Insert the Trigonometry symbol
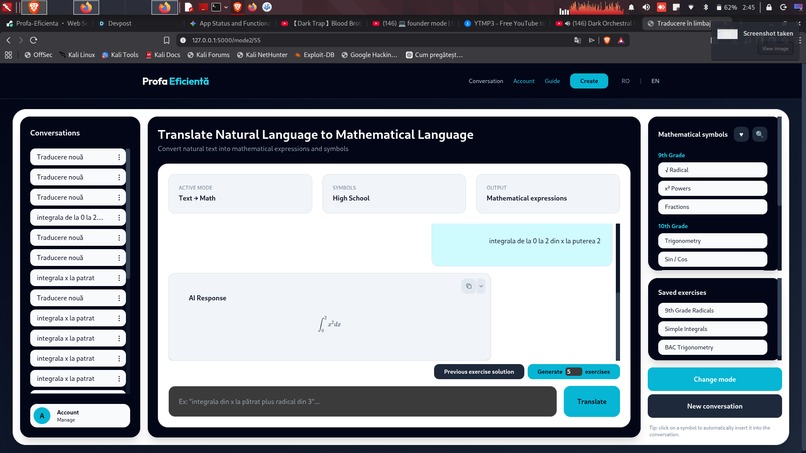 click(712, 241)
